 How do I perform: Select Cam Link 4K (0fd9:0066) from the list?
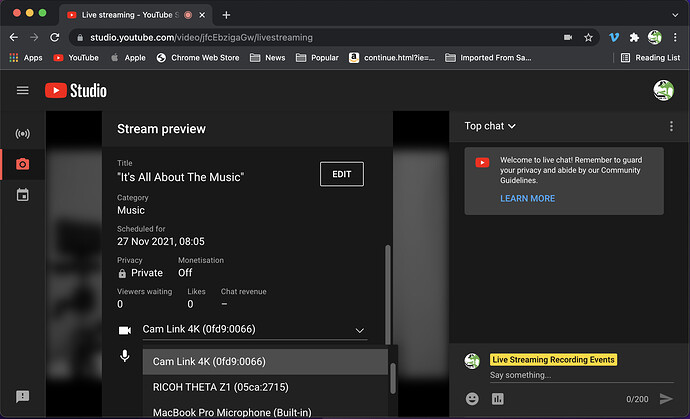click(x=265, y=362)
